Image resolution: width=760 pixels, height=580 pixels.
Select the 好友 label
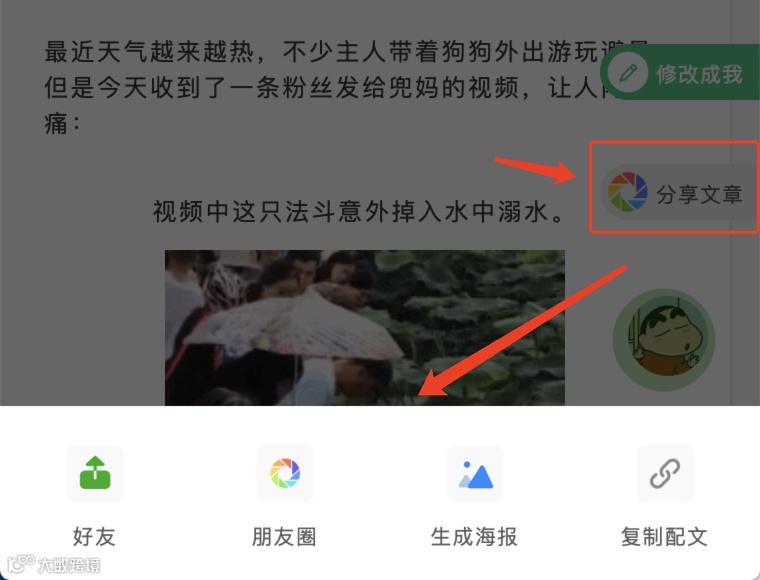pos(94,536)
